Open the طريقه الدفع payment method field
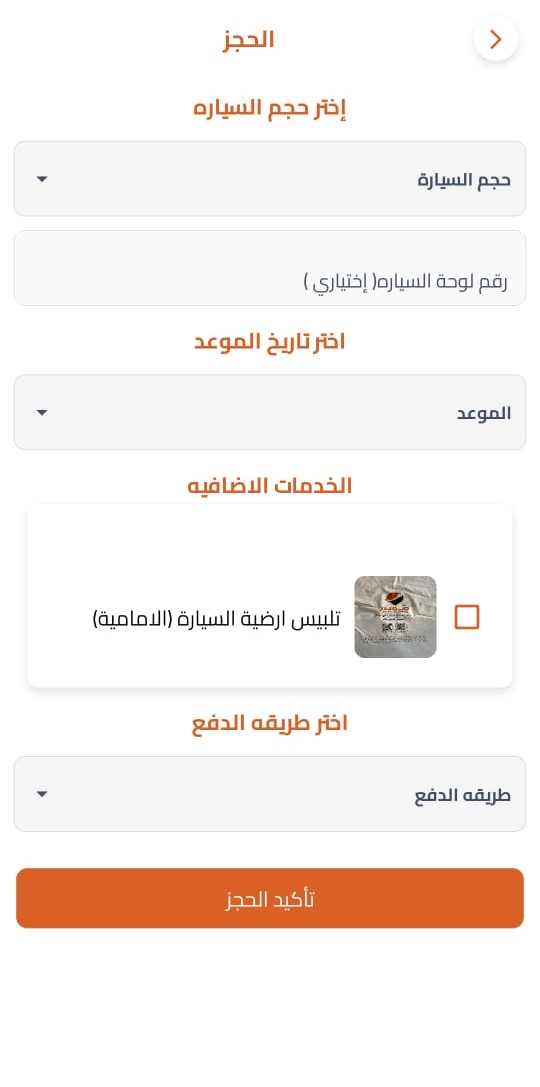Viewport: 540px width, 1087px height. coord(270,794)
